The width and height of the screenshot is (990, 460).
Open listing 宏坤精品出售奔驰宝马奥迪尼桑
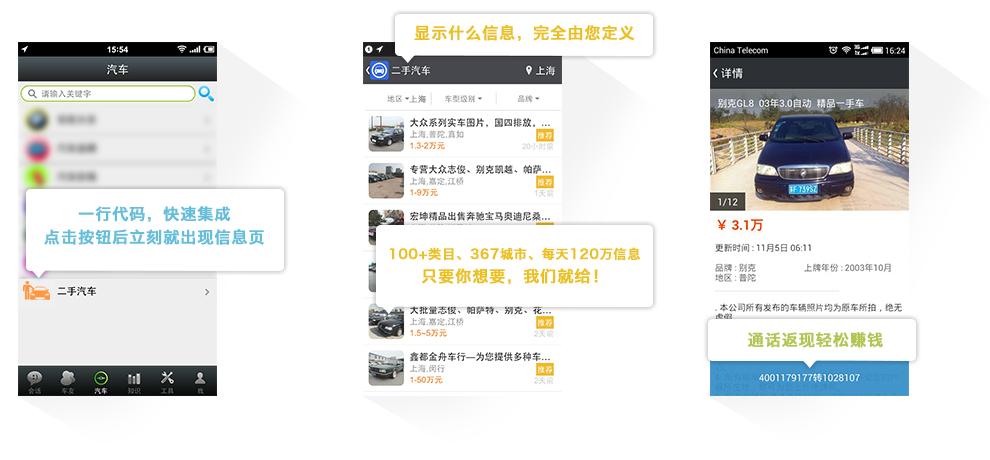(462, 216)
